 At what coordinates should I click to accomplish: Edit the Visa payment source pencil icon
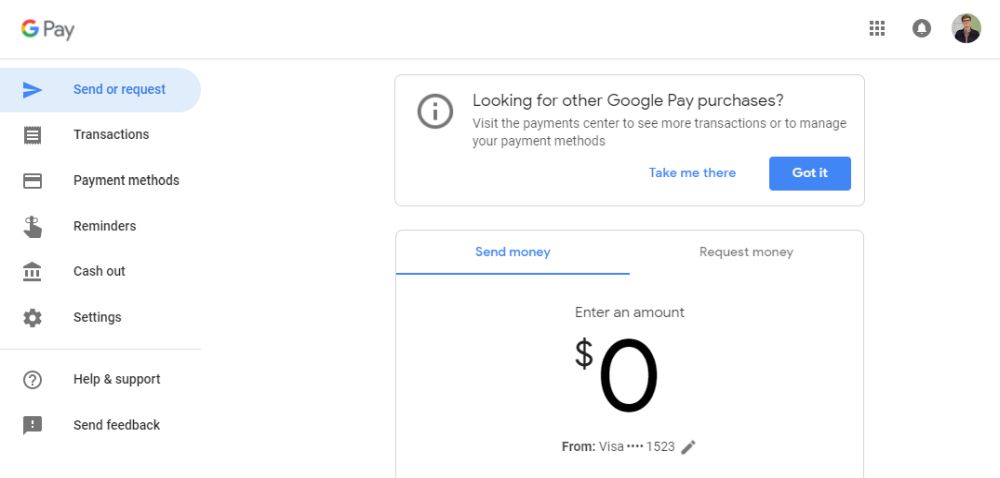point(688,447)
